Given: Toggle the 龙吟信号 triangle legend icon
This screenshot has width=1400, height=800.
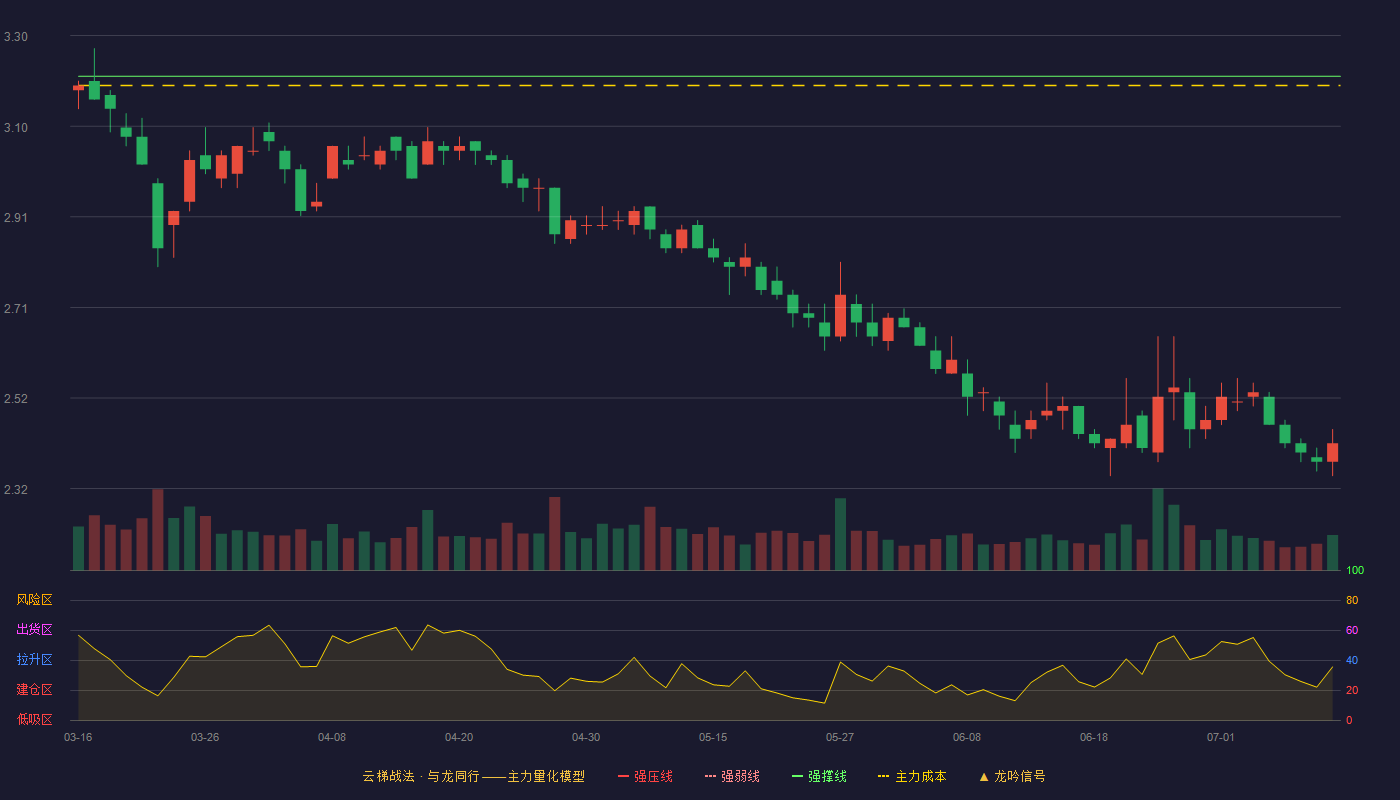Looking at the screenshot, I should 984,776.
